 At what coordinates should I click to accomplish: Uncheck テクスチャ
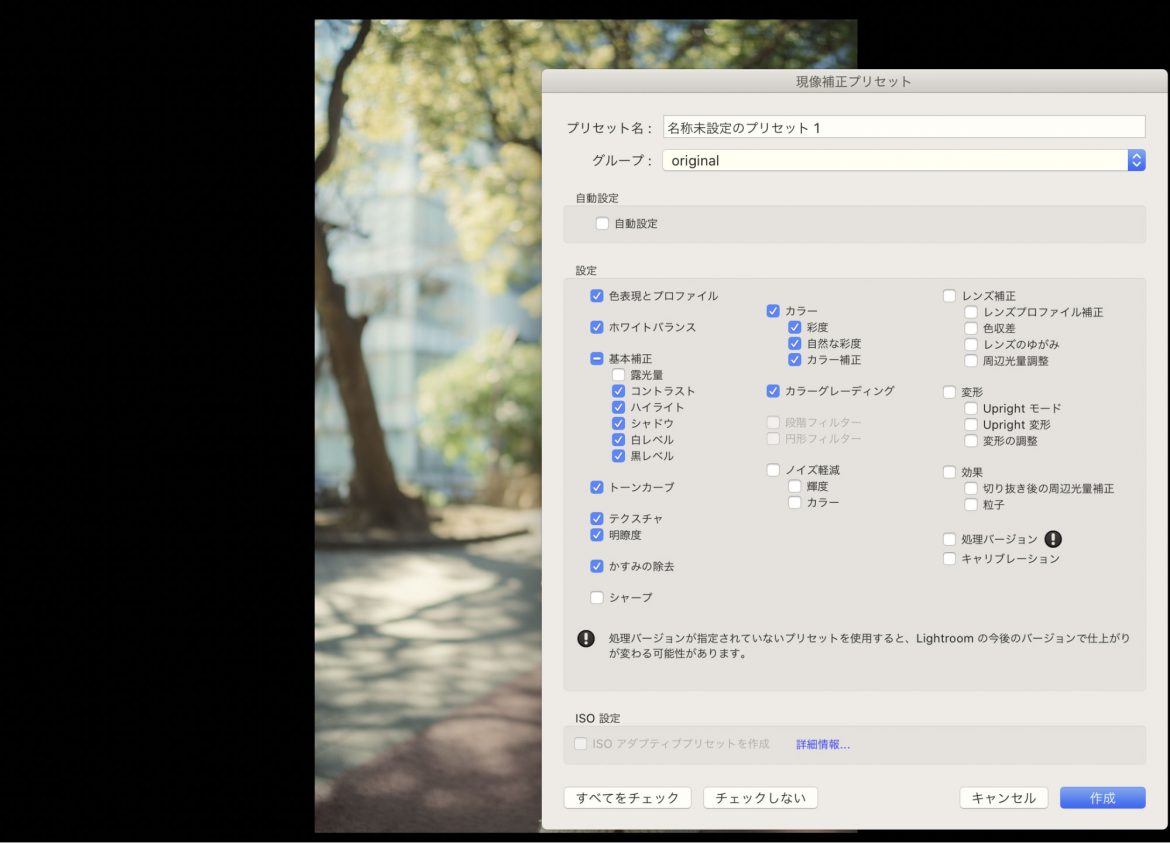tap(596, 518)
